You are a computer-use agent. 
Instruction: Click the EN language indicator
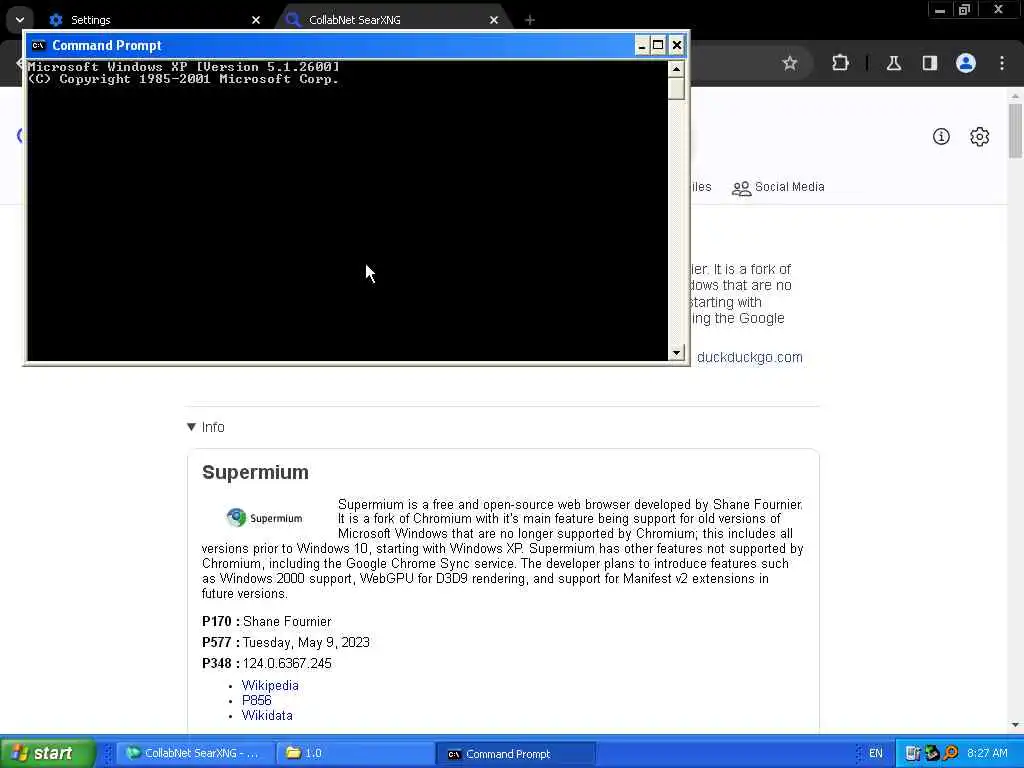point(876,753)
